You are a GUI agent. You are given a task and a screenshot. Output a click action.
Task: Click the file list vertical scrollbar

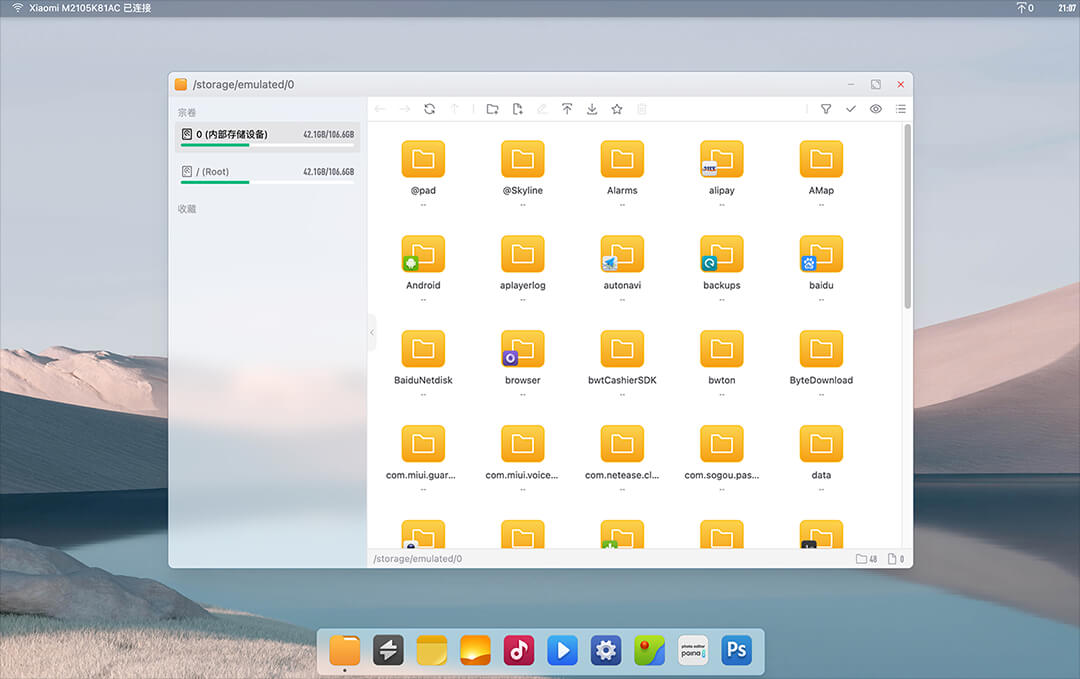click(x=908, y=216)
